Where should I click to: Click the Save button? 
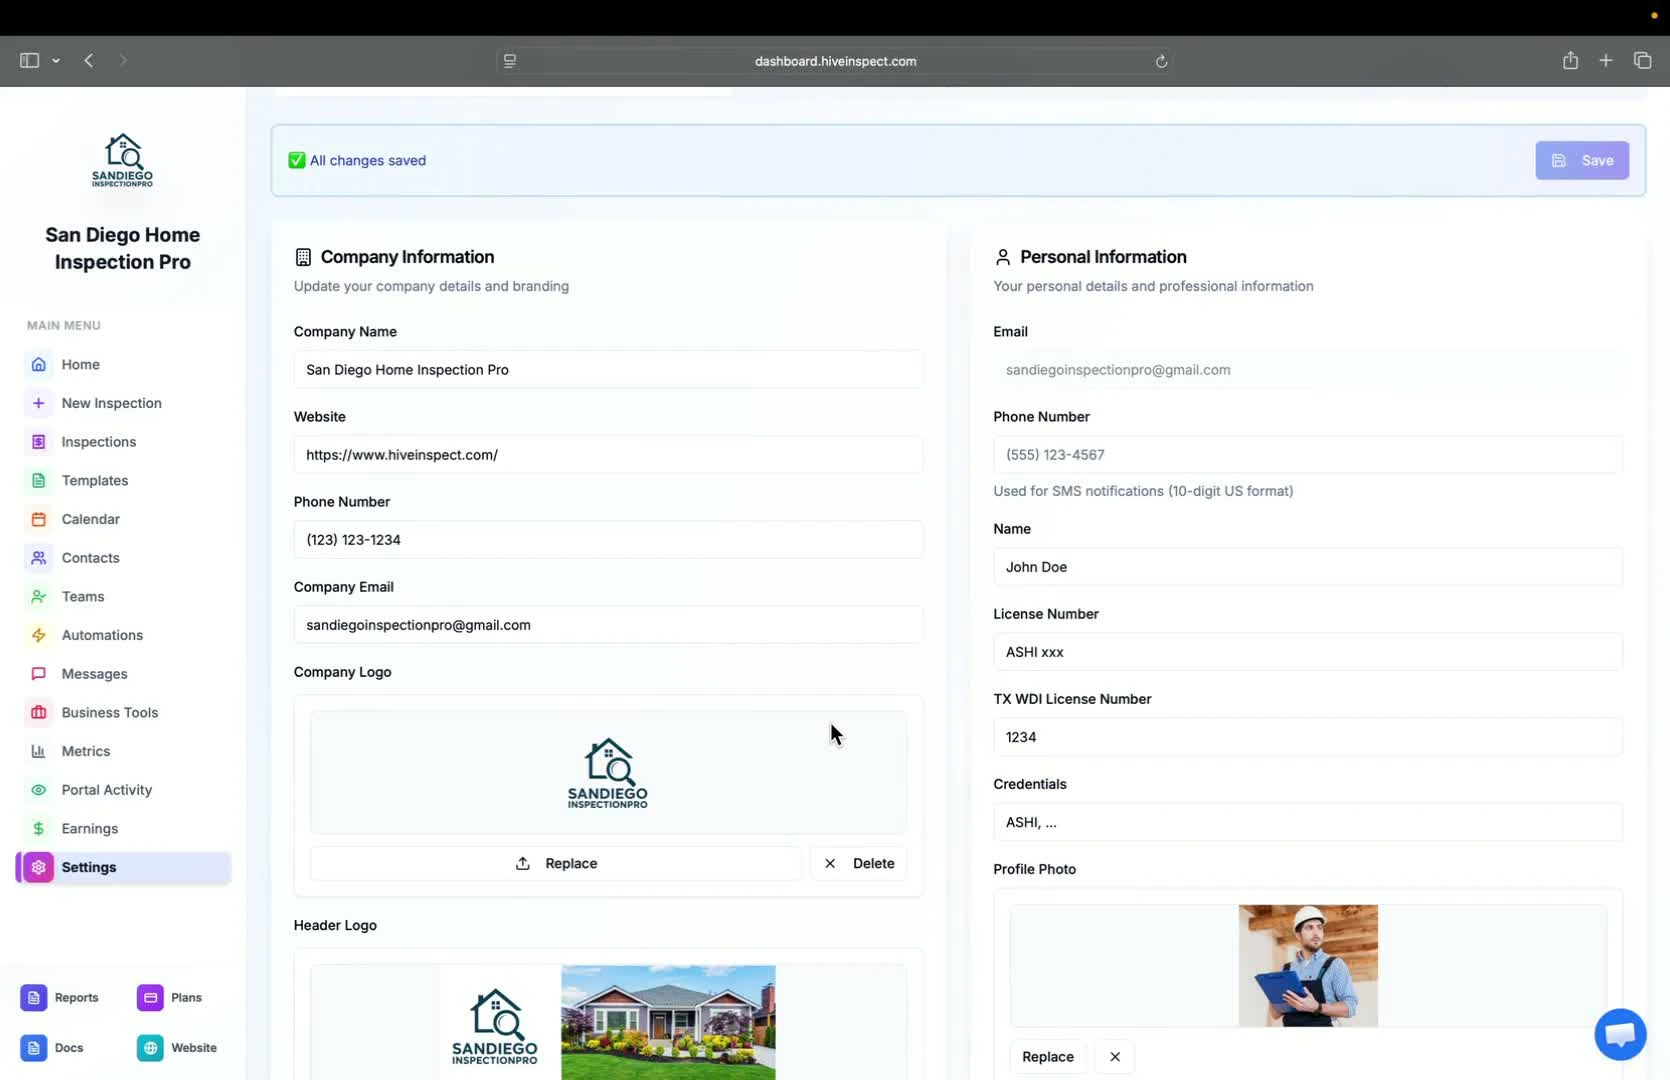[1582, 160]
